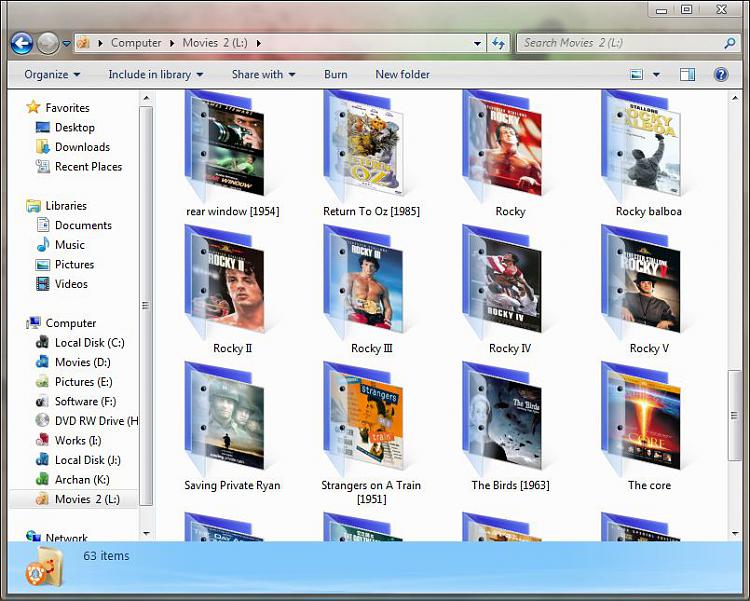The height and width of the screenshot is (601, 750).
Task: Open the Share with menu
Action: (x=264, y=74)
